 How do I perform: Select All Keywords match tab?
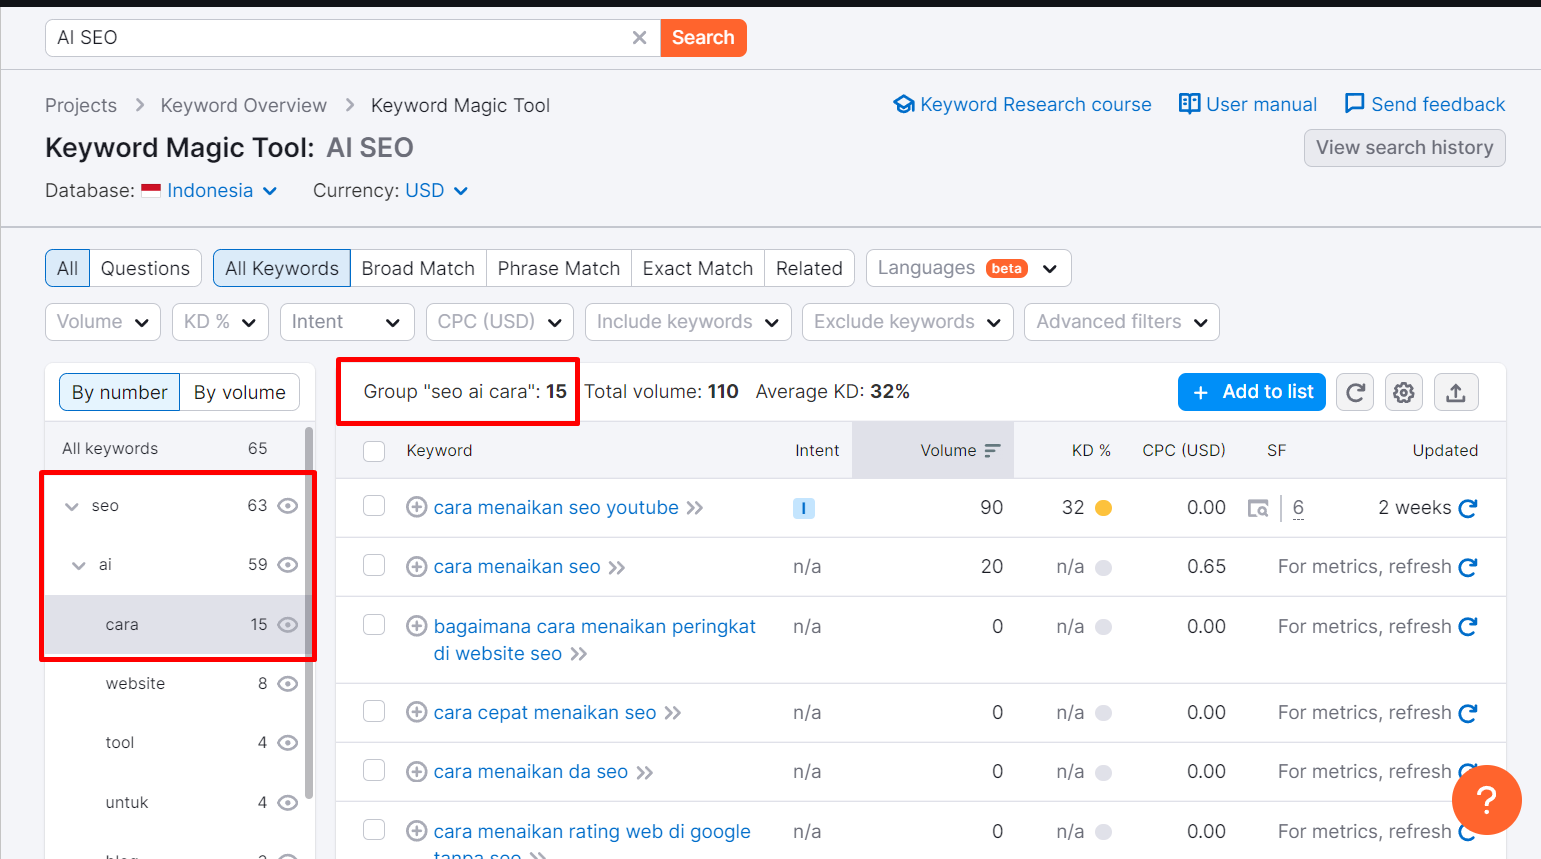coord(281,268)
